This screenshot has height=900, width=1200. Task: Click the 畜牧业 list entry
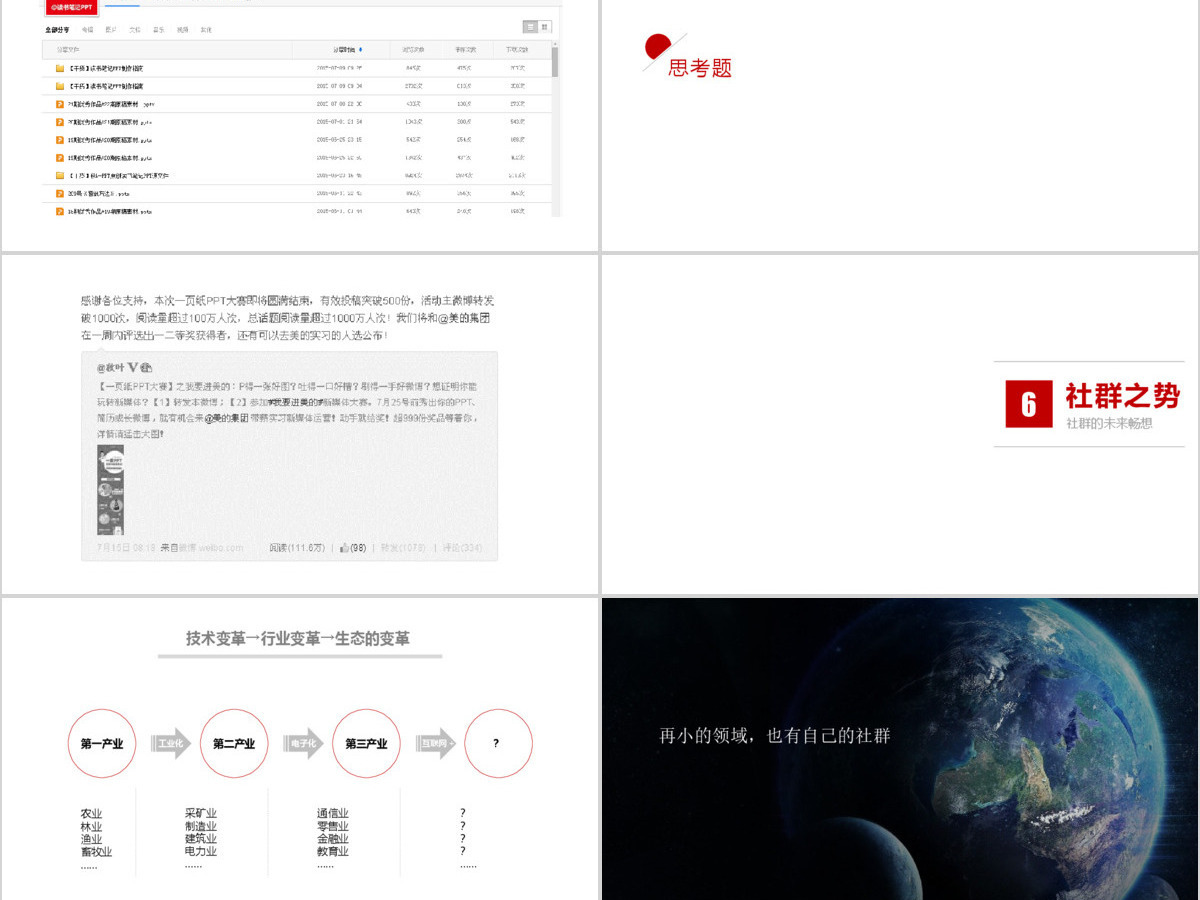96,852
